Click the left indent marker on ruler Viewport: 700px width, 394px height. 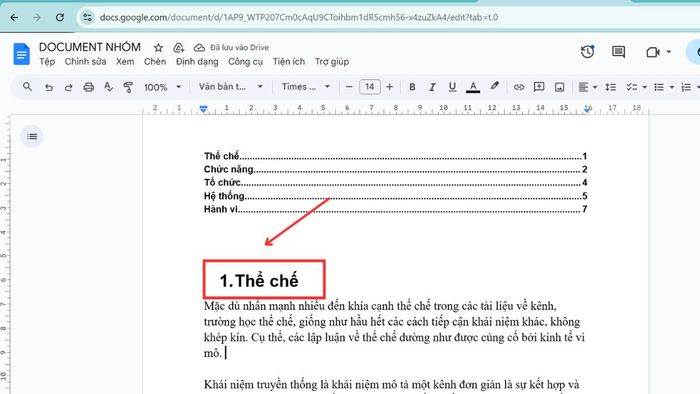pyautogui.click(x=203, y=109)
